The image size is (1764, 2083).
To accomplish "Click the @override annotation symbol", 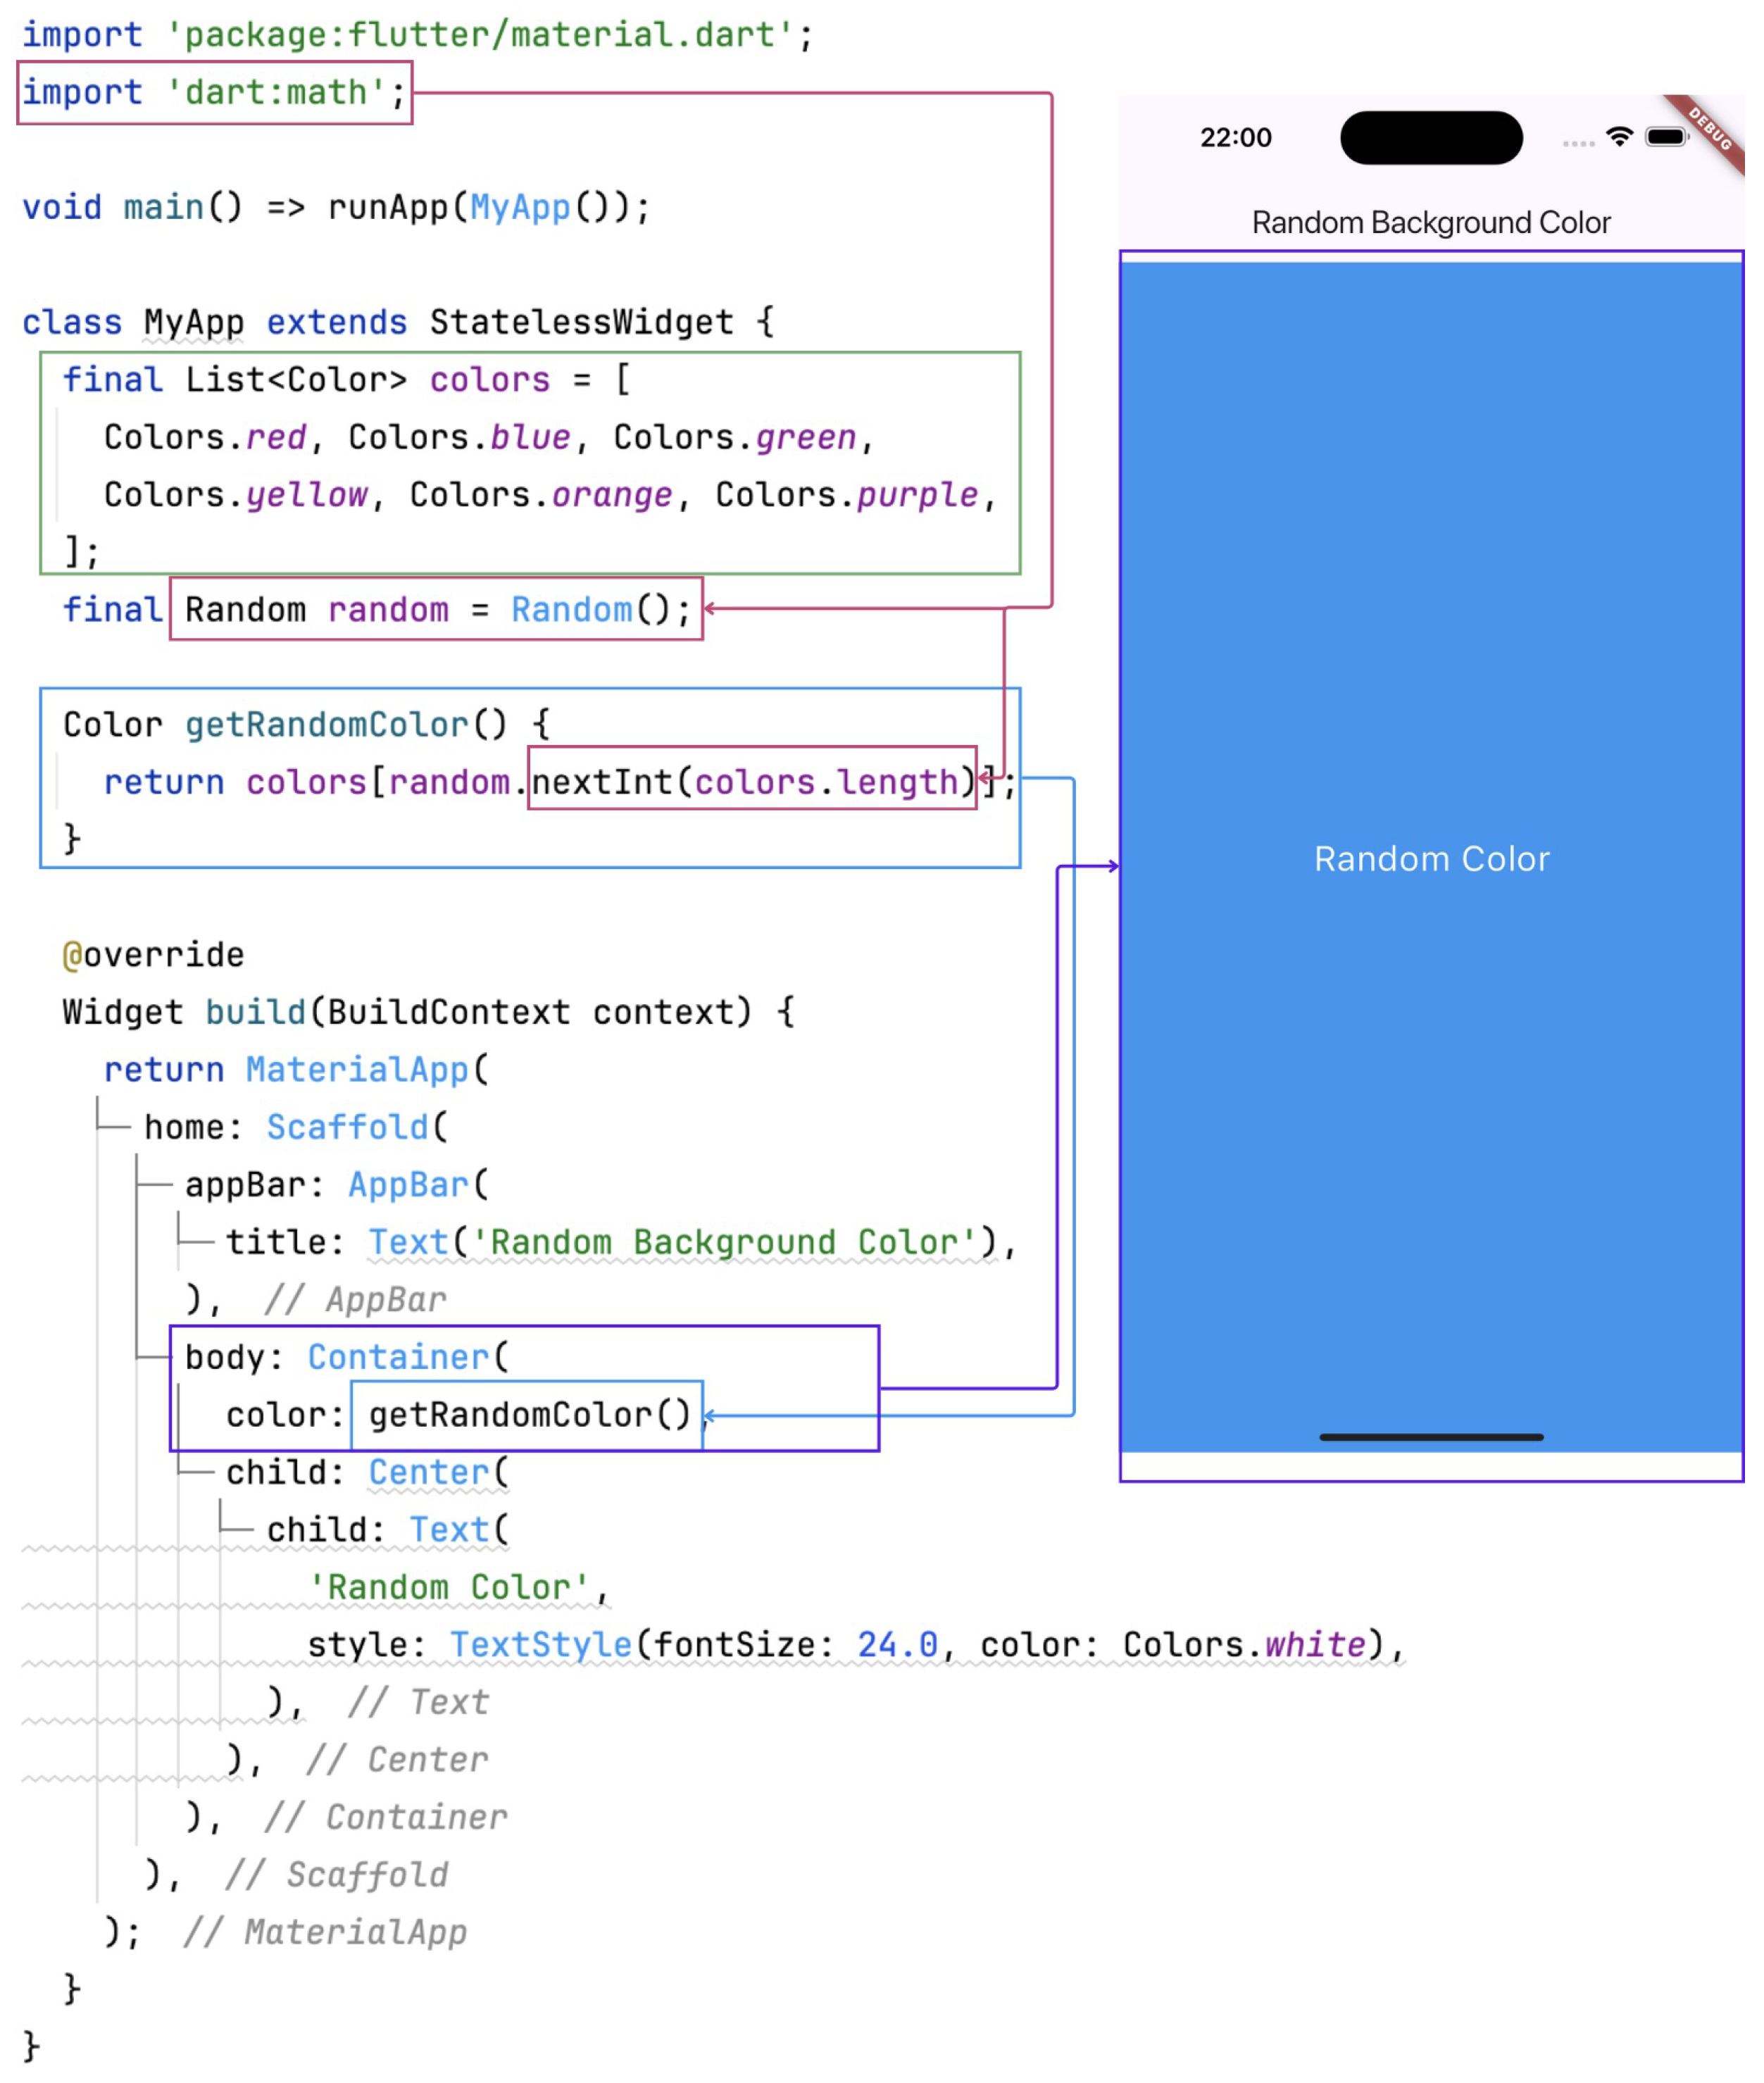I will tap(72, 955).
